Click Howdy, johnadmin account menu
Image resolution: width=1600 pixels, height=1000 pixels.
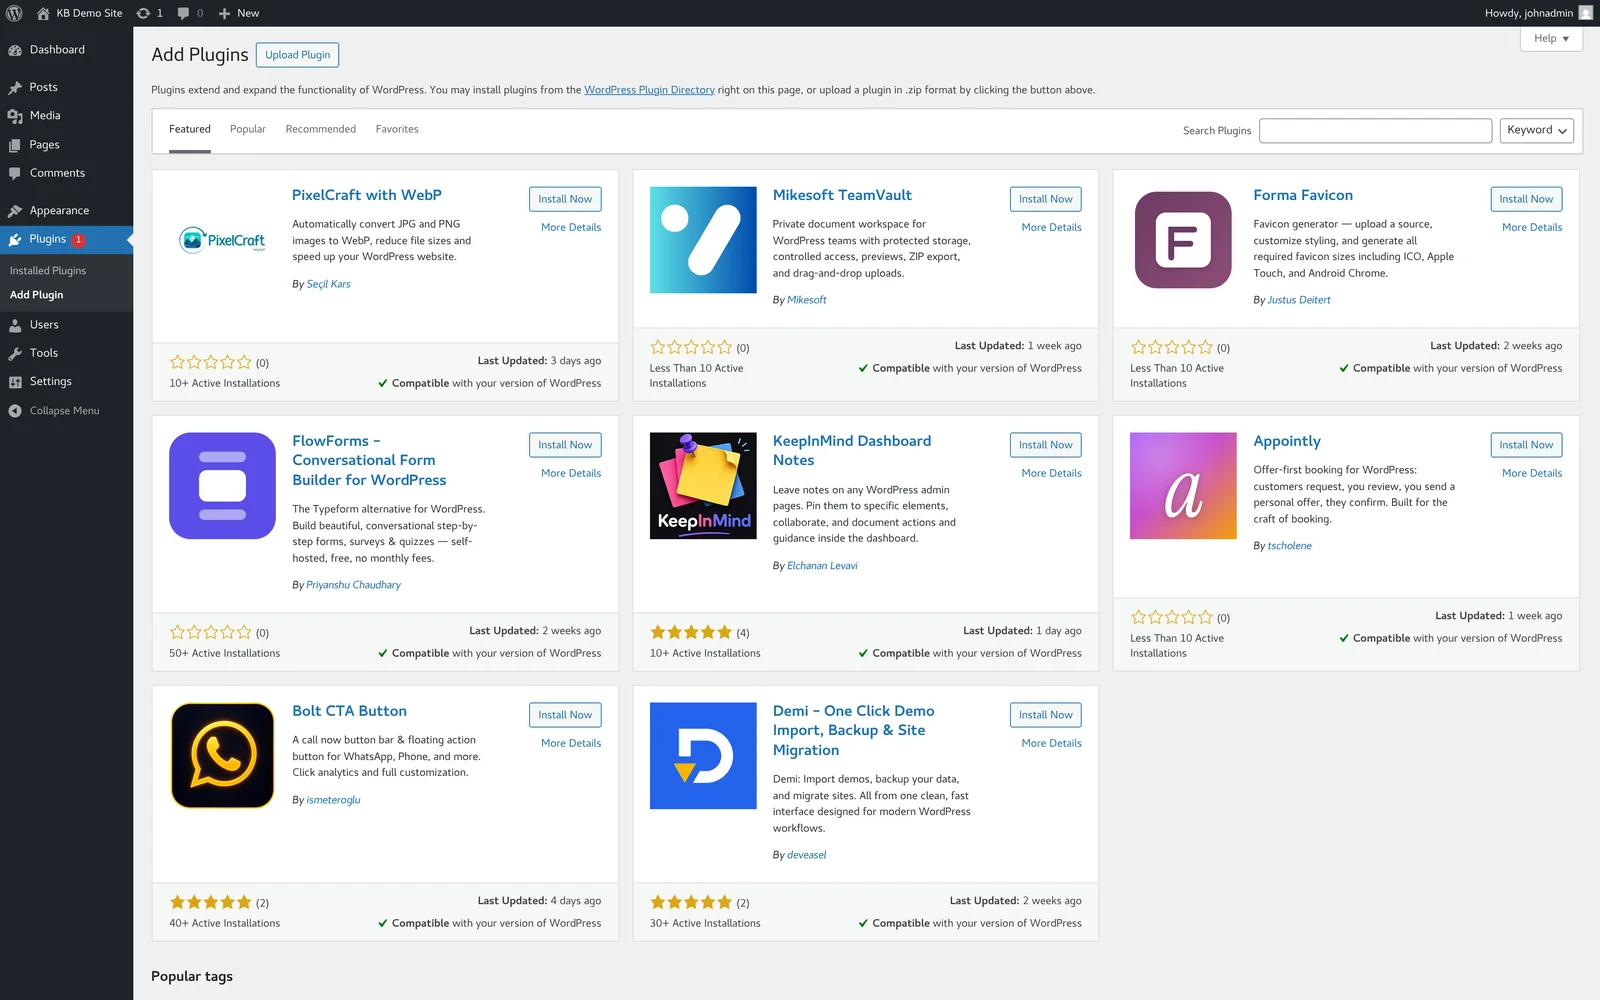[1538, 13]
